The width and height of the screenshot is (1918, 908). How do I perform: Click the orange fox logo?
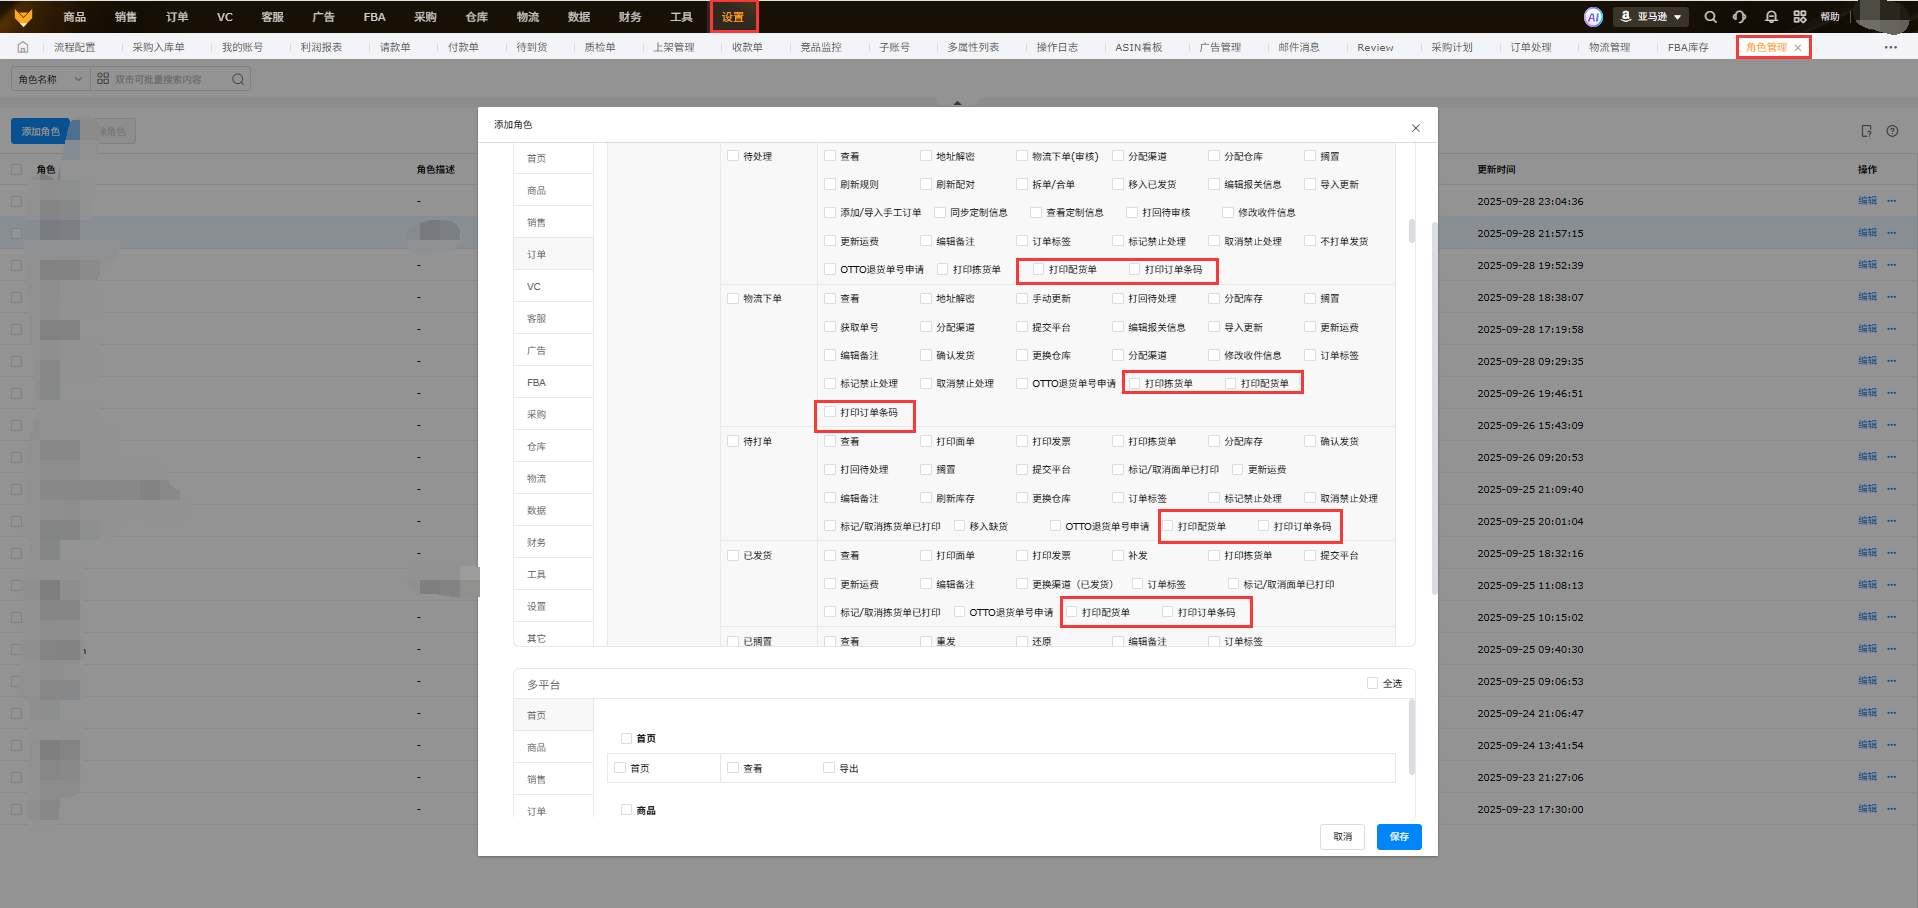point(23,17)
